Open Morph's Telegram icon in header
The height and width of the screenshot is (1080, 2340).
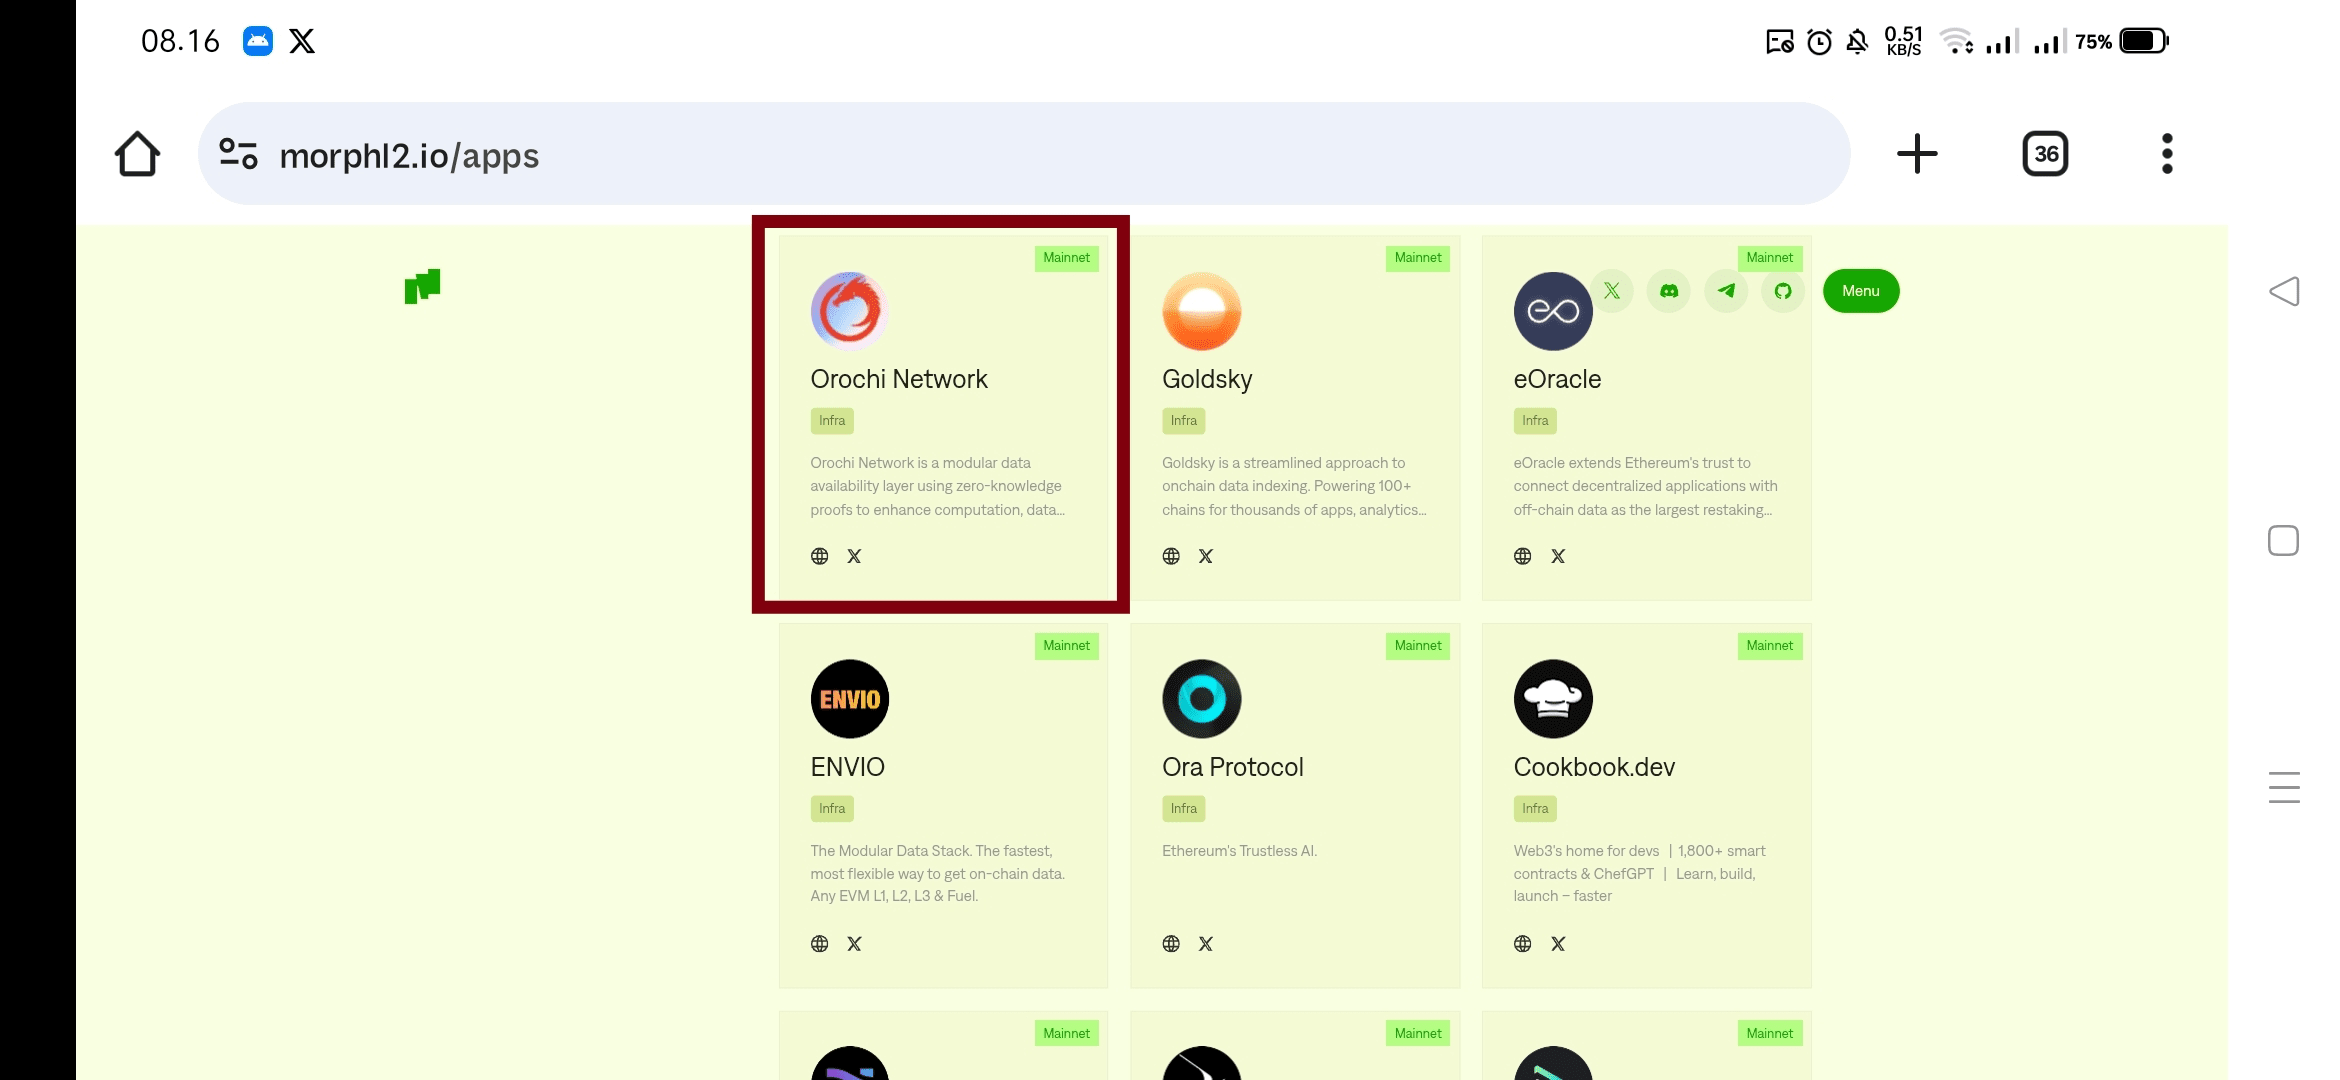1726,291
